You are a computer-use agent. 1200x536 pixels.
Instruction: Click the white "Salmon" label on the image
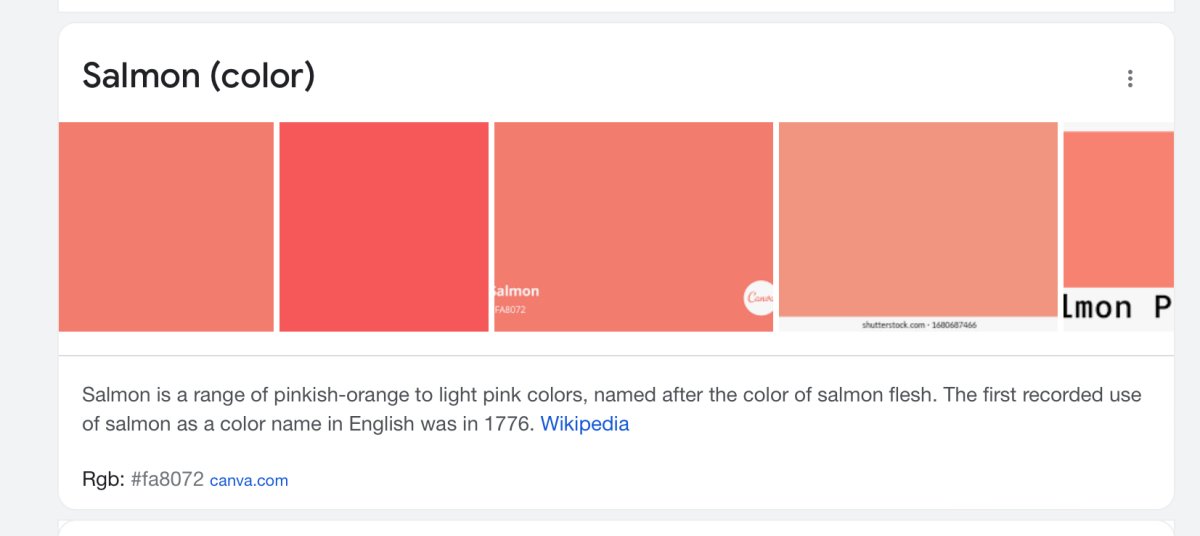click(516, 291)
